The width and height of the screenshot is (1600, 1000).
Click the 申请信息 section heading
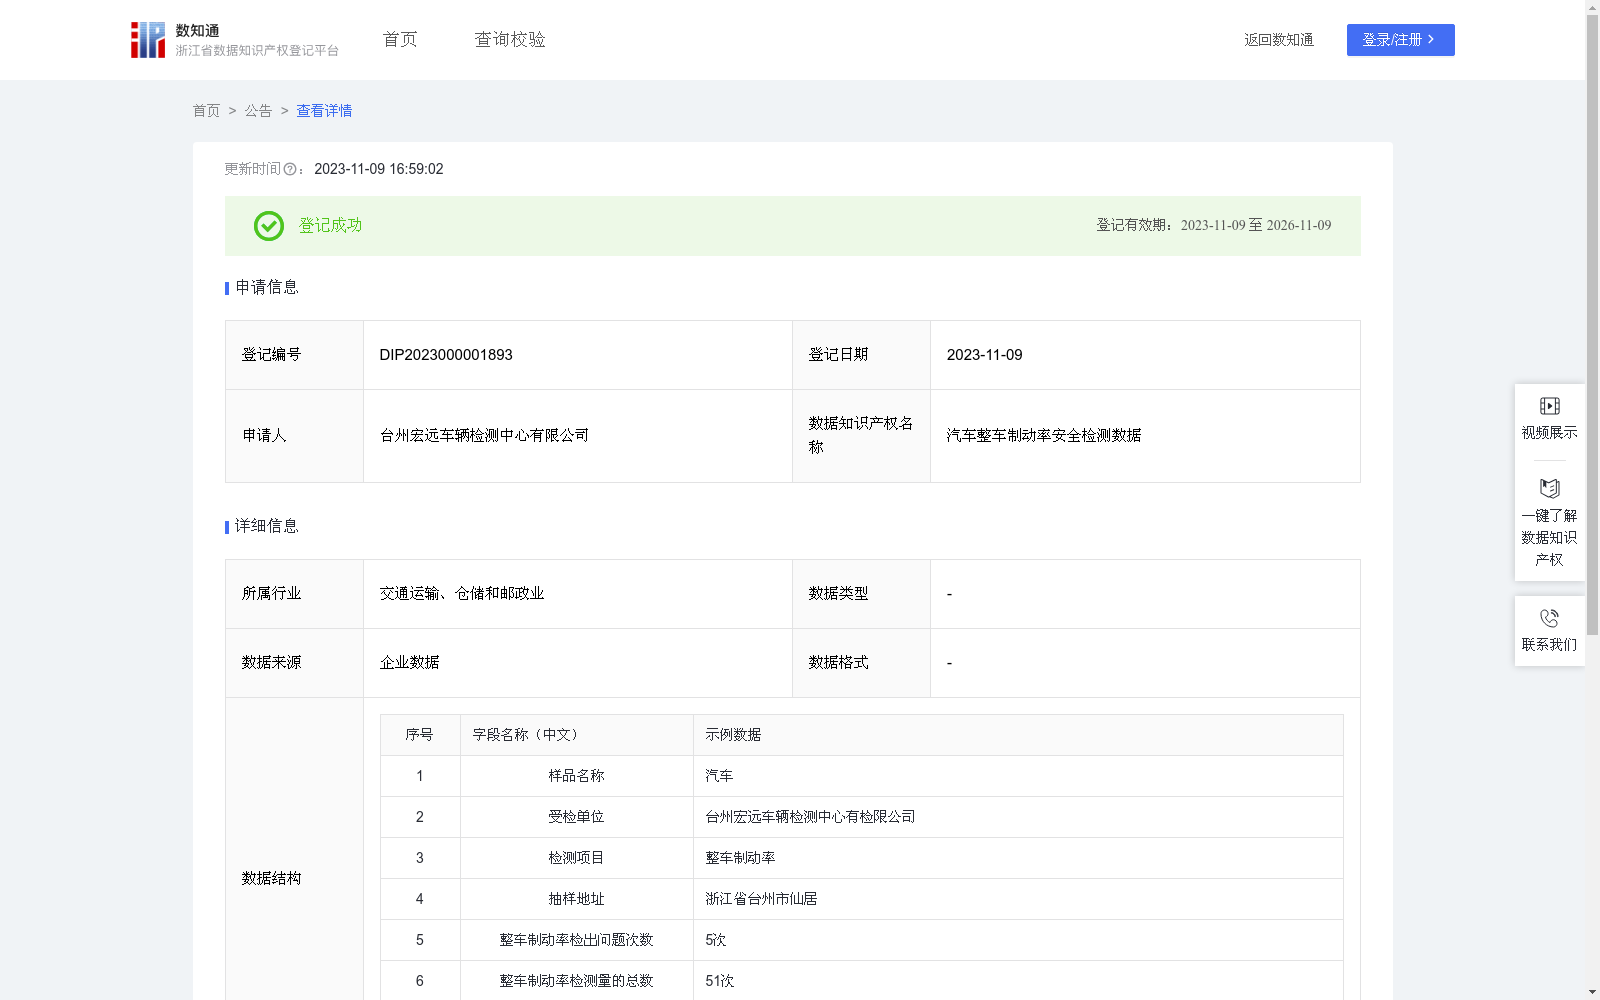pyautogui.click(x=266, y=288)
